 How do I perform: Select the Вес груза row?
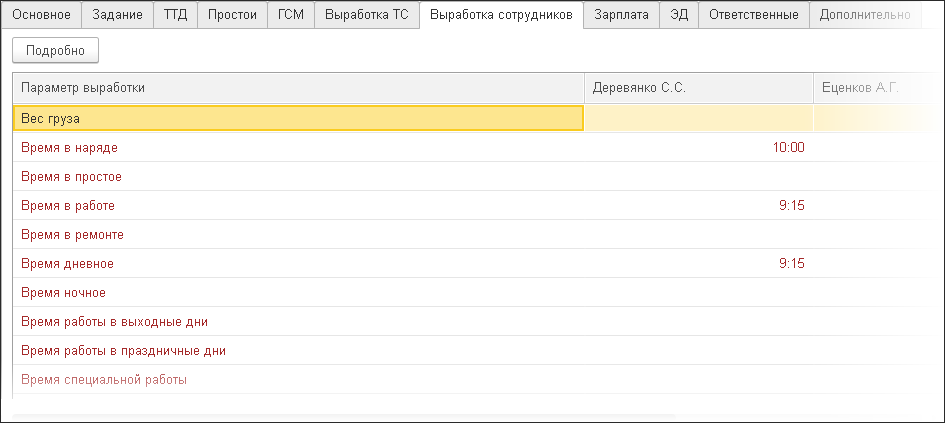pyautogui.click(x=297, y=118)
